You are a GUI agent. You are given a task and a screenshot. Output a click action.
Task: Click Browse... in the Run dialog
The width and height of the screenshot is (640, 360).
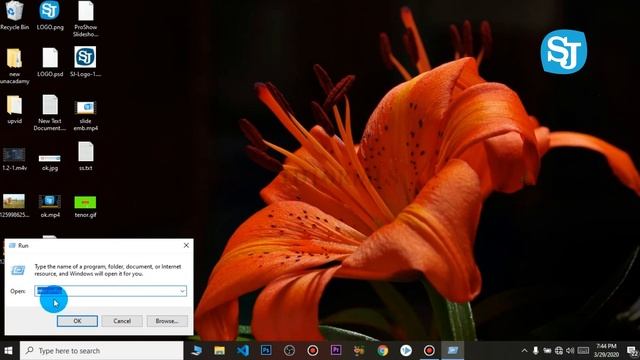coord(167,321)
